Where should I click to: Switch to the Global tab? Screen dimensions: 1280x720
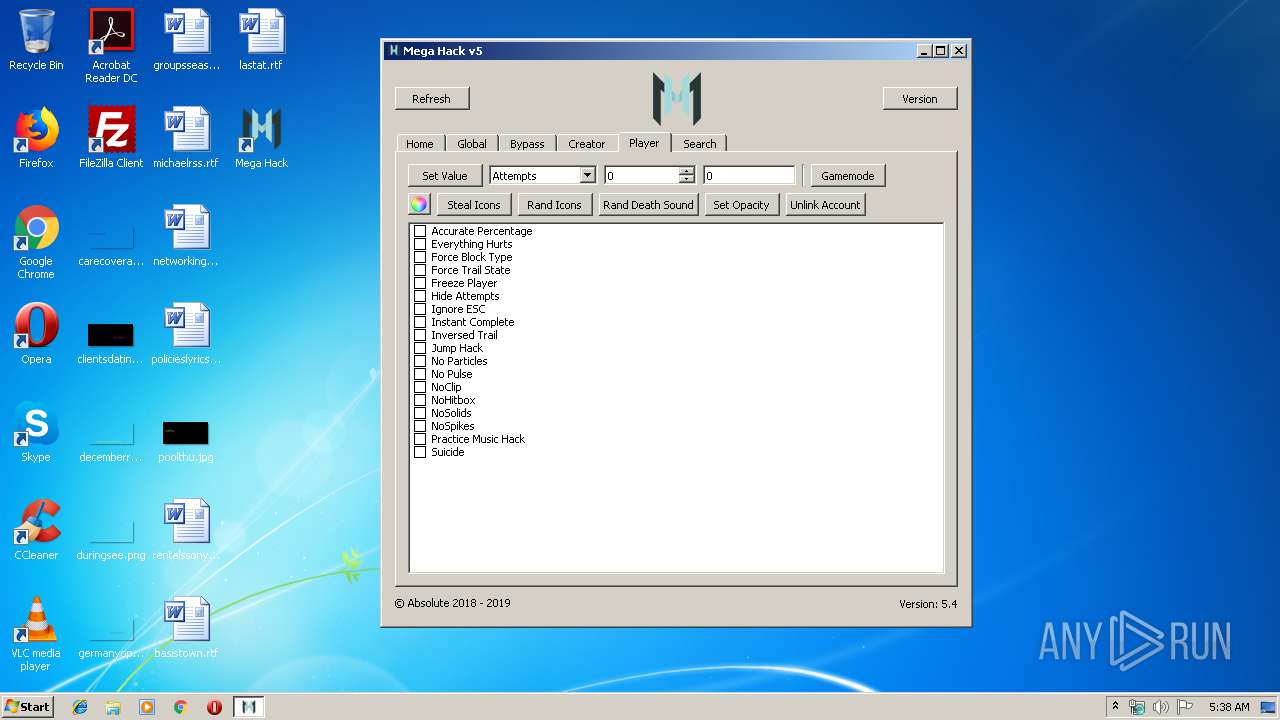(472, 144)
